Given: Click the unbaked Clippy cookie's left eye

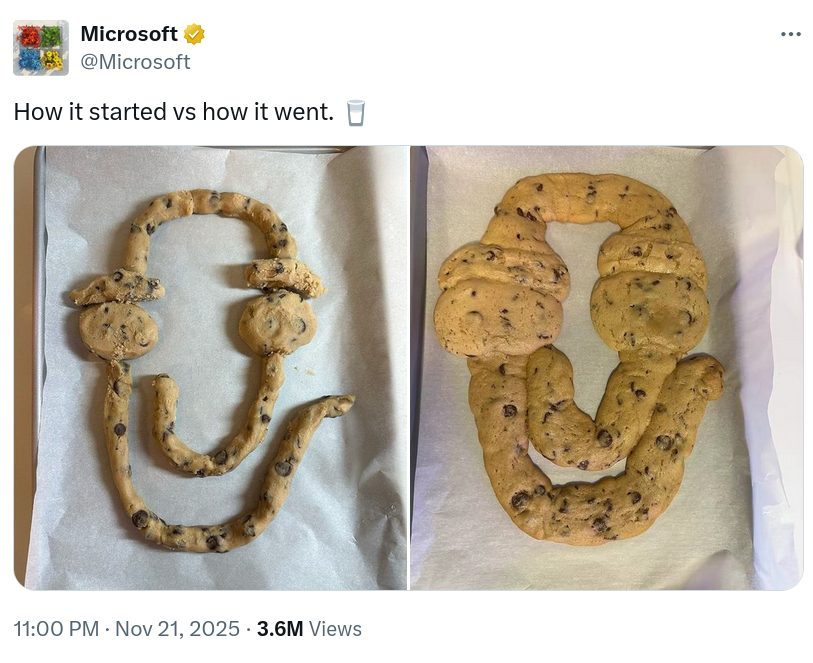Looking at the screenshot, I should 118,328.
